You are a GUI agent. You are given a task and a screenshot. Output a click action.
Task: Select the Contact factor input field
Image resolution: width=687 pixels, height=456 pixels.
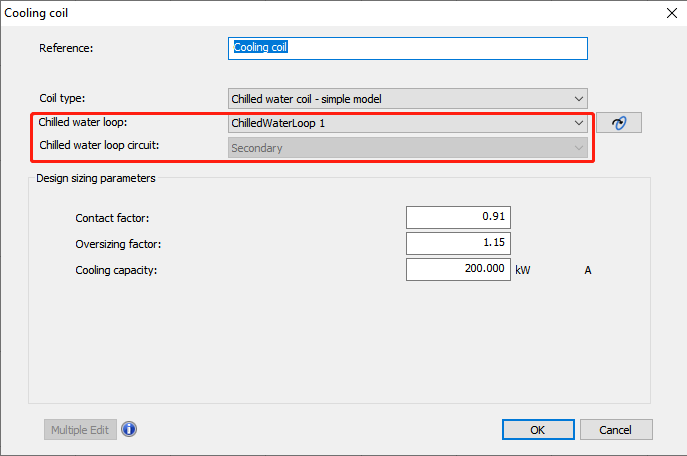(459, 217)
